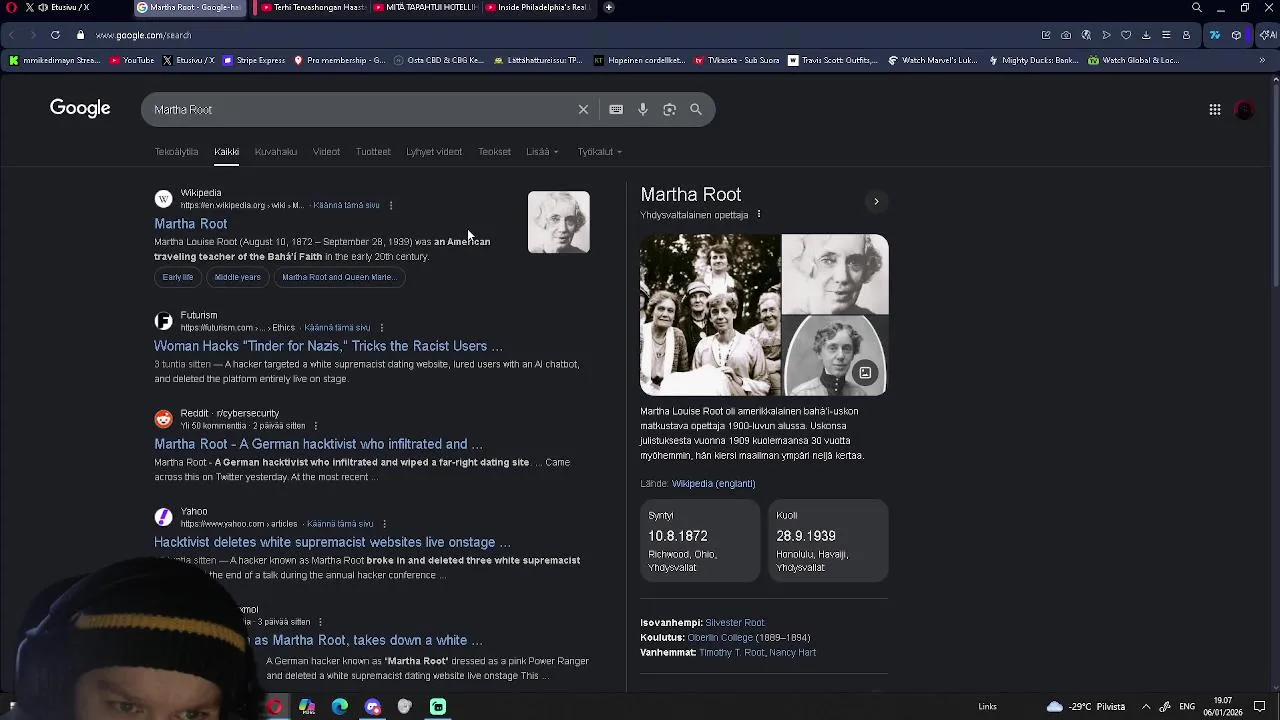The height and width of the screenshot is (720, 1280).
Task: Show hidden system tray icons
Action: [x=1146, y=707]
